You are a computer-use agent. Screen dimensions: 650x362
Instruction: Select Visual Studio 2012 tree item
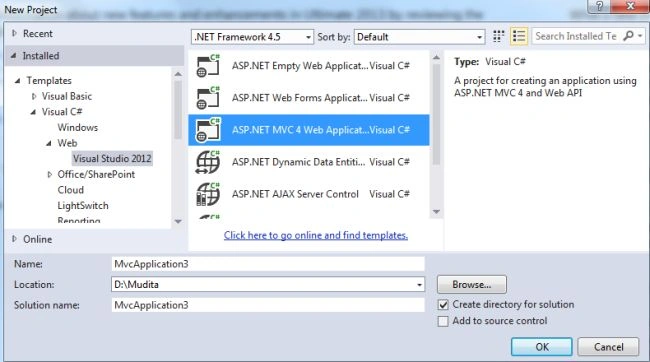coord(112,158)
